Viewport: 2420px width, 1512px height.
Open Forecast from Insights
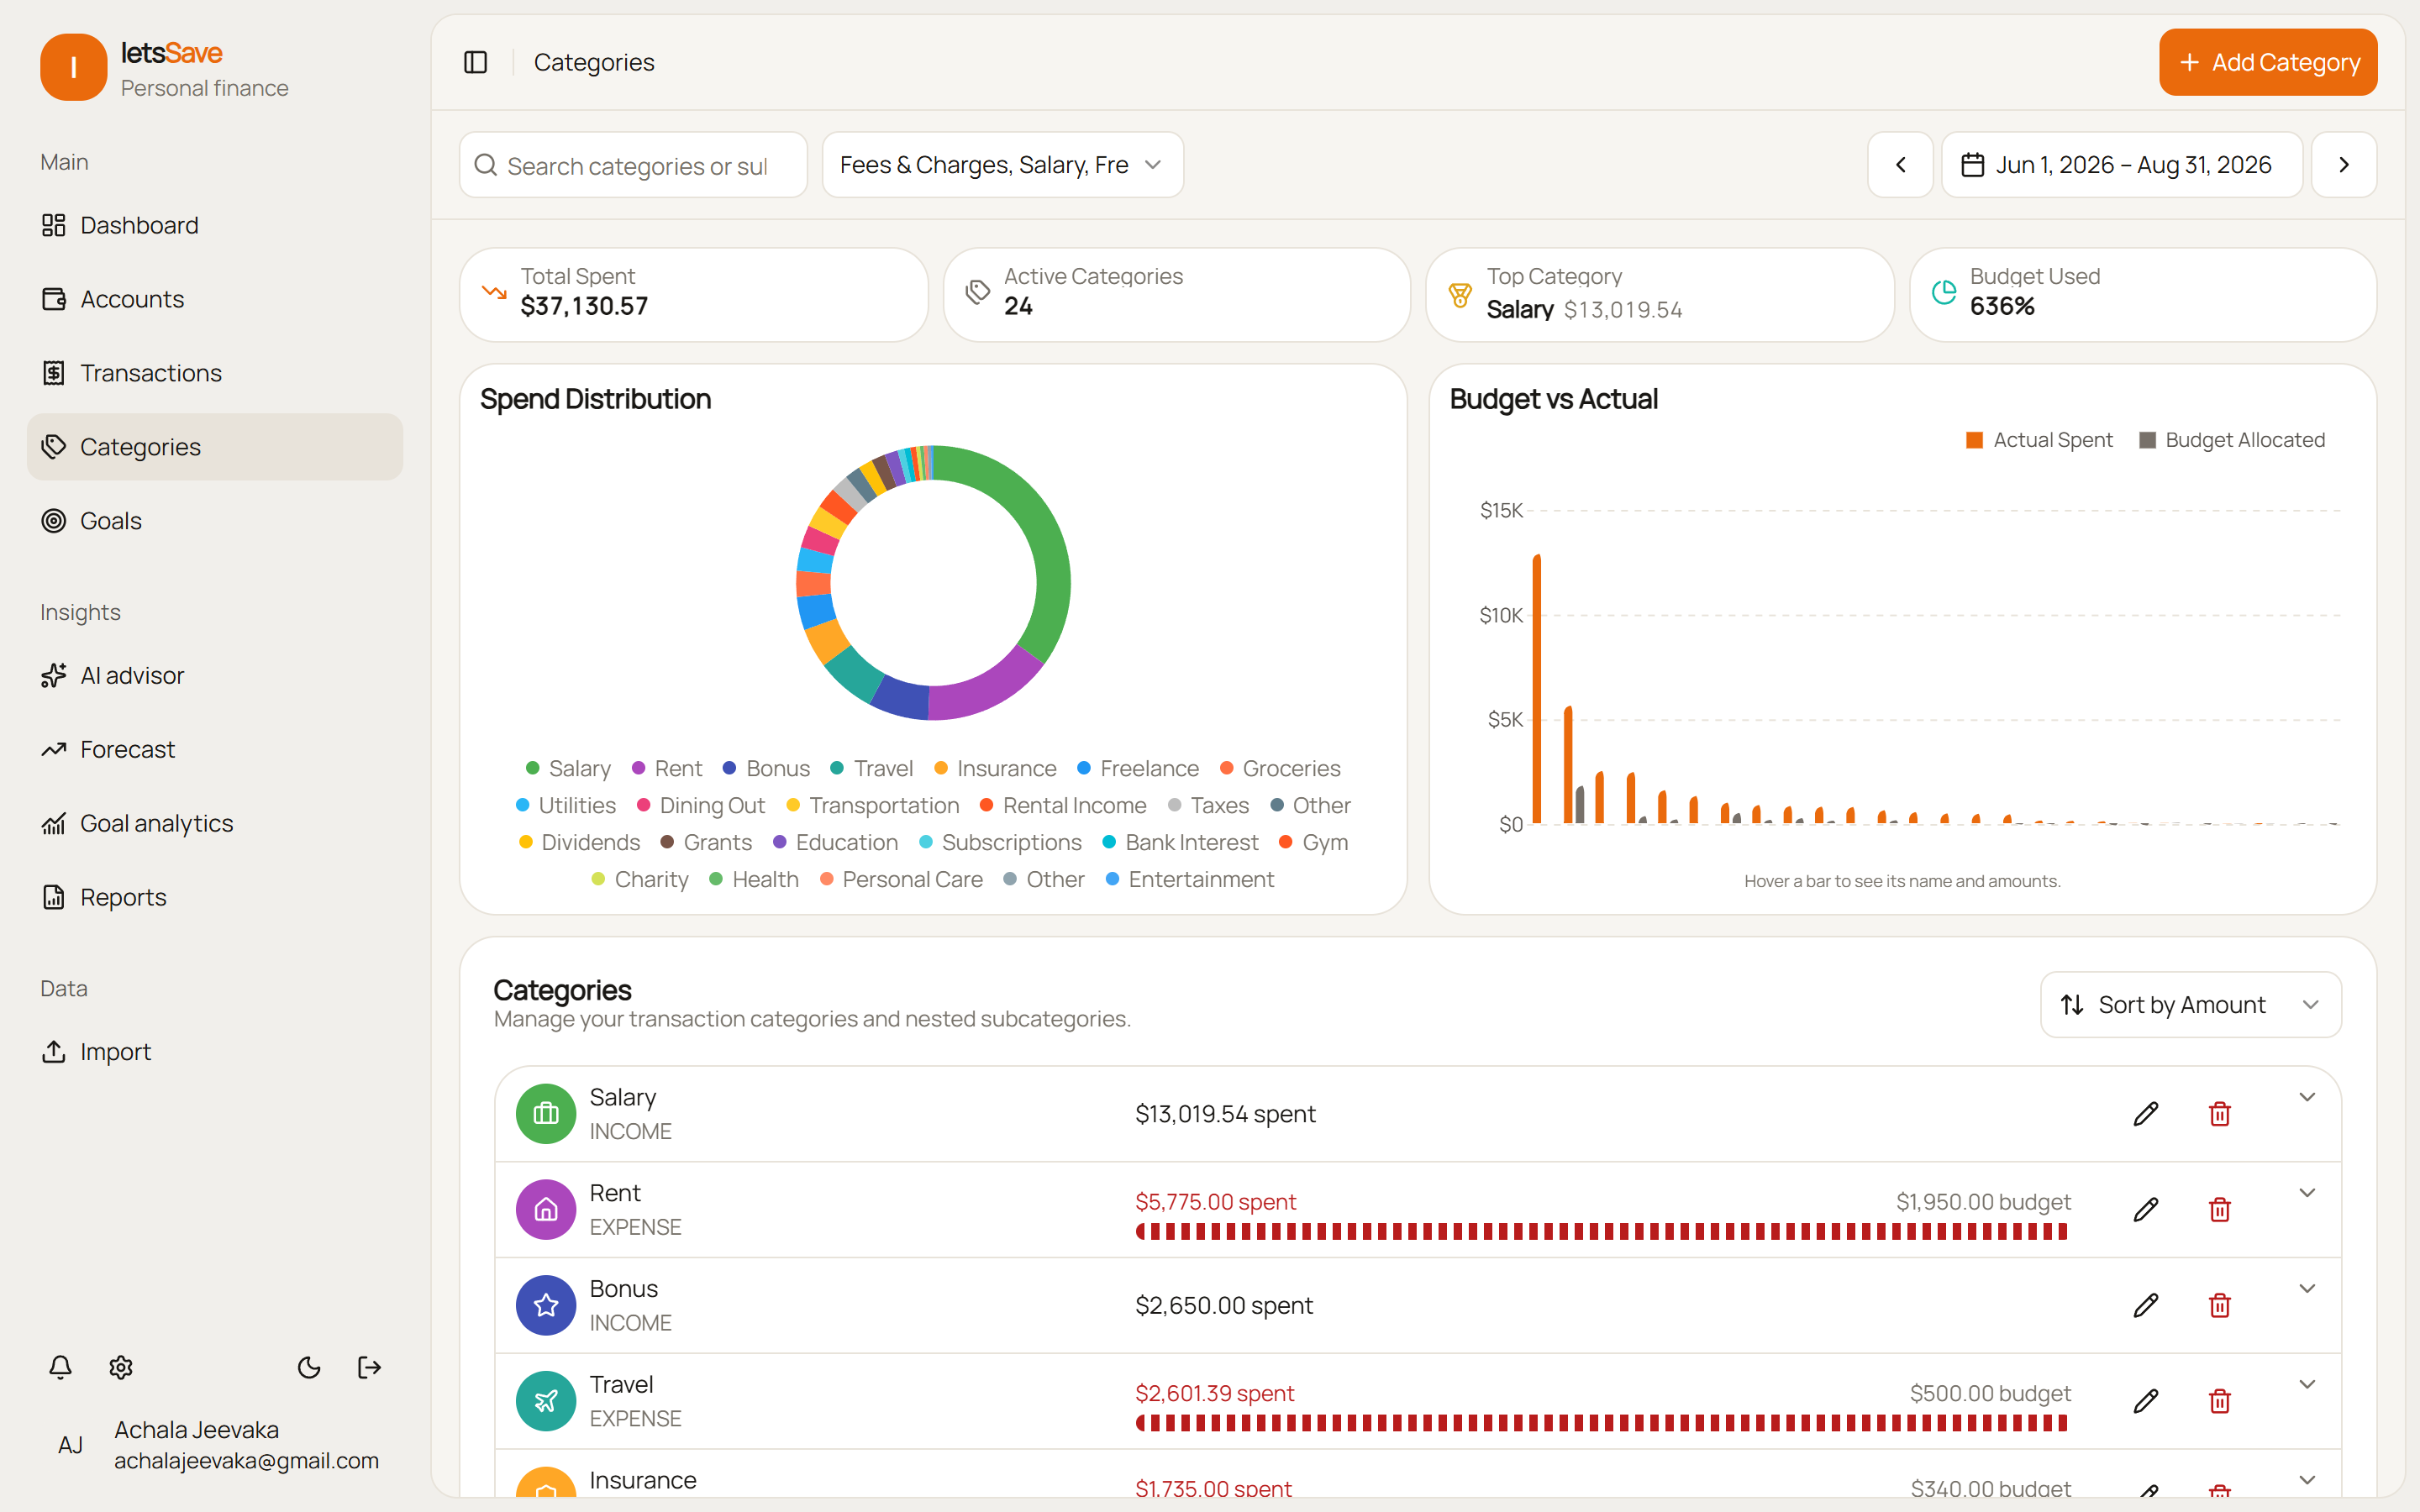(215, 749)
